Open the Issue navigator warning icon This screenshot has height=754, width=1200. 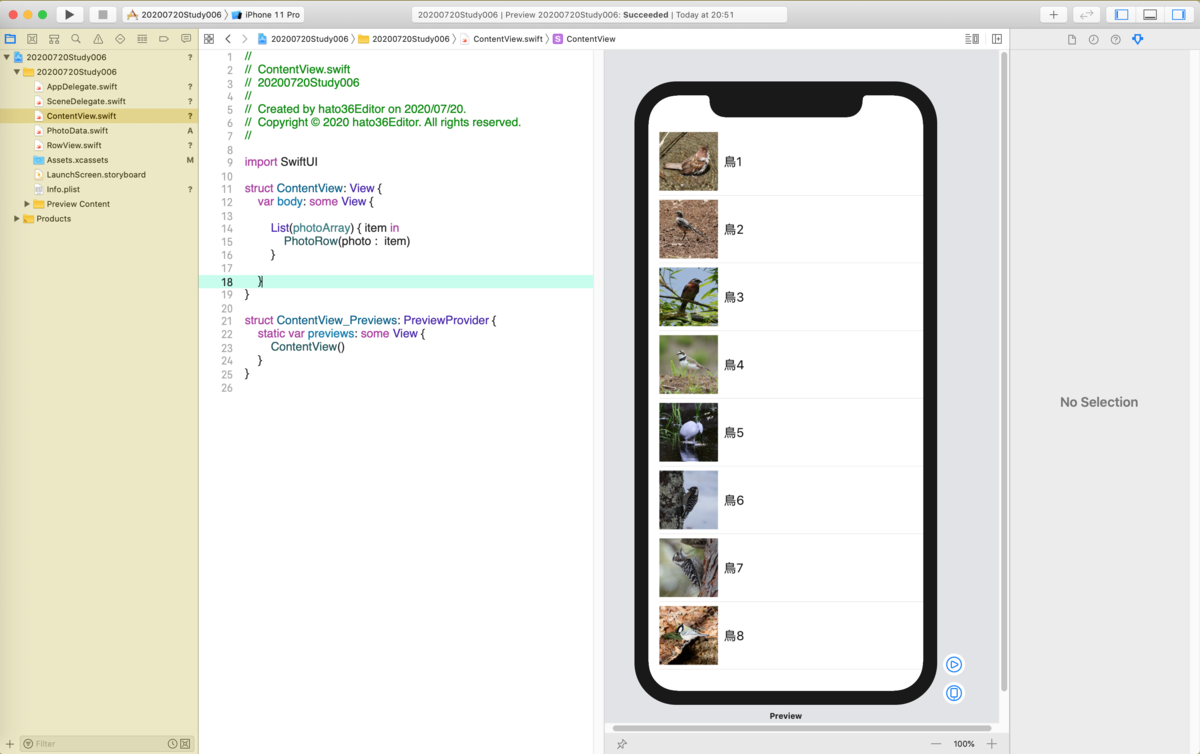(x=98, y=39)
